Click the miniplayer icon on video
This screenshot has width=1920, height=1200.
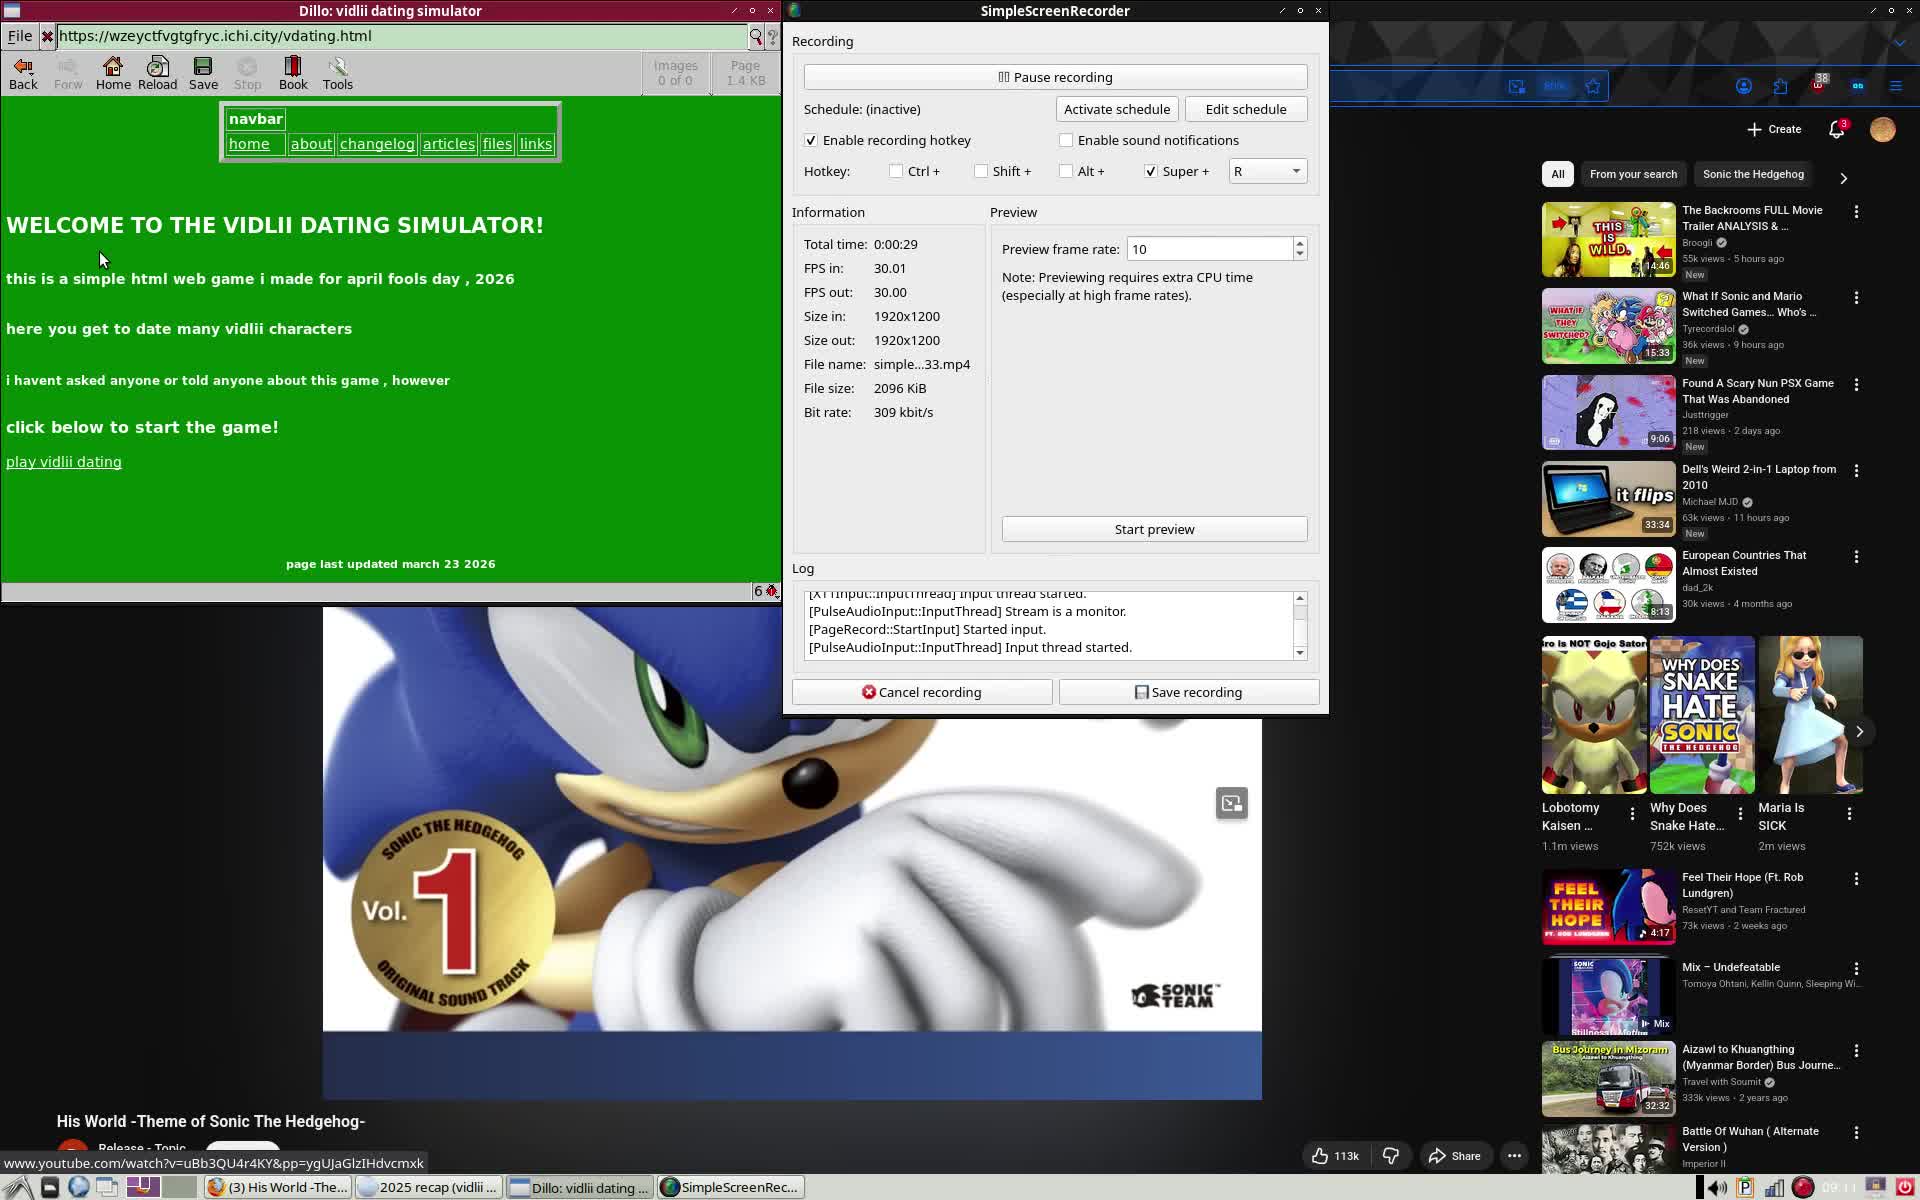point(1231,803)
